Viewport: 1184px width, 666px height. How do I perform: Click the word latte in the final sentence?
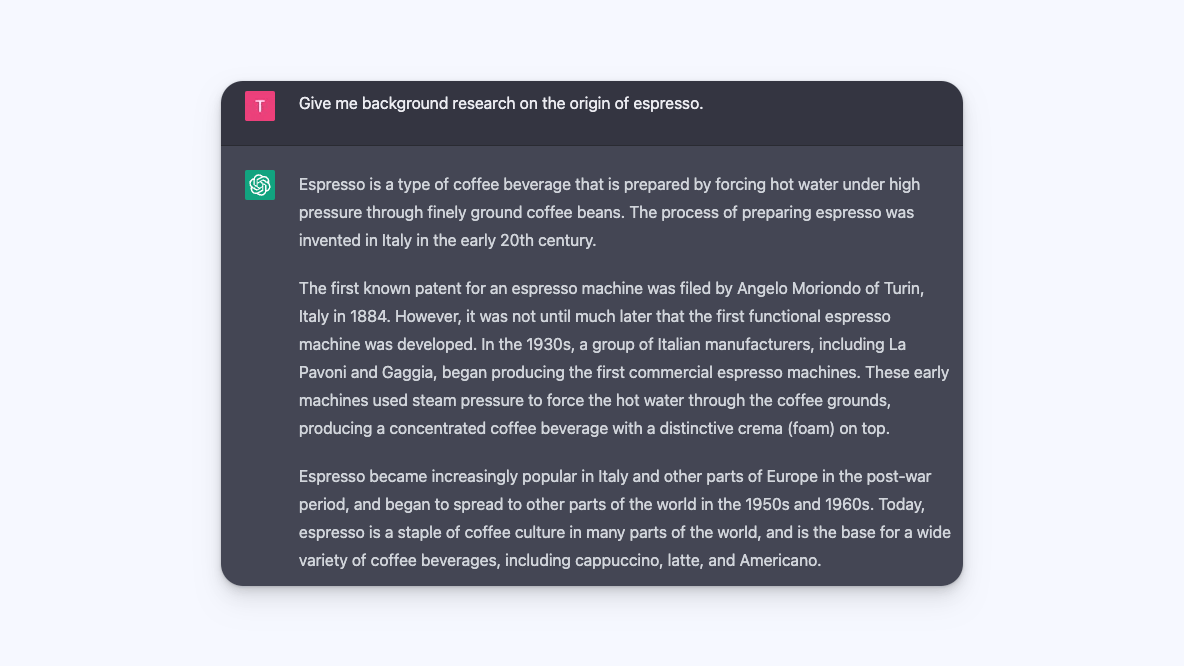[x=683, y=560]
